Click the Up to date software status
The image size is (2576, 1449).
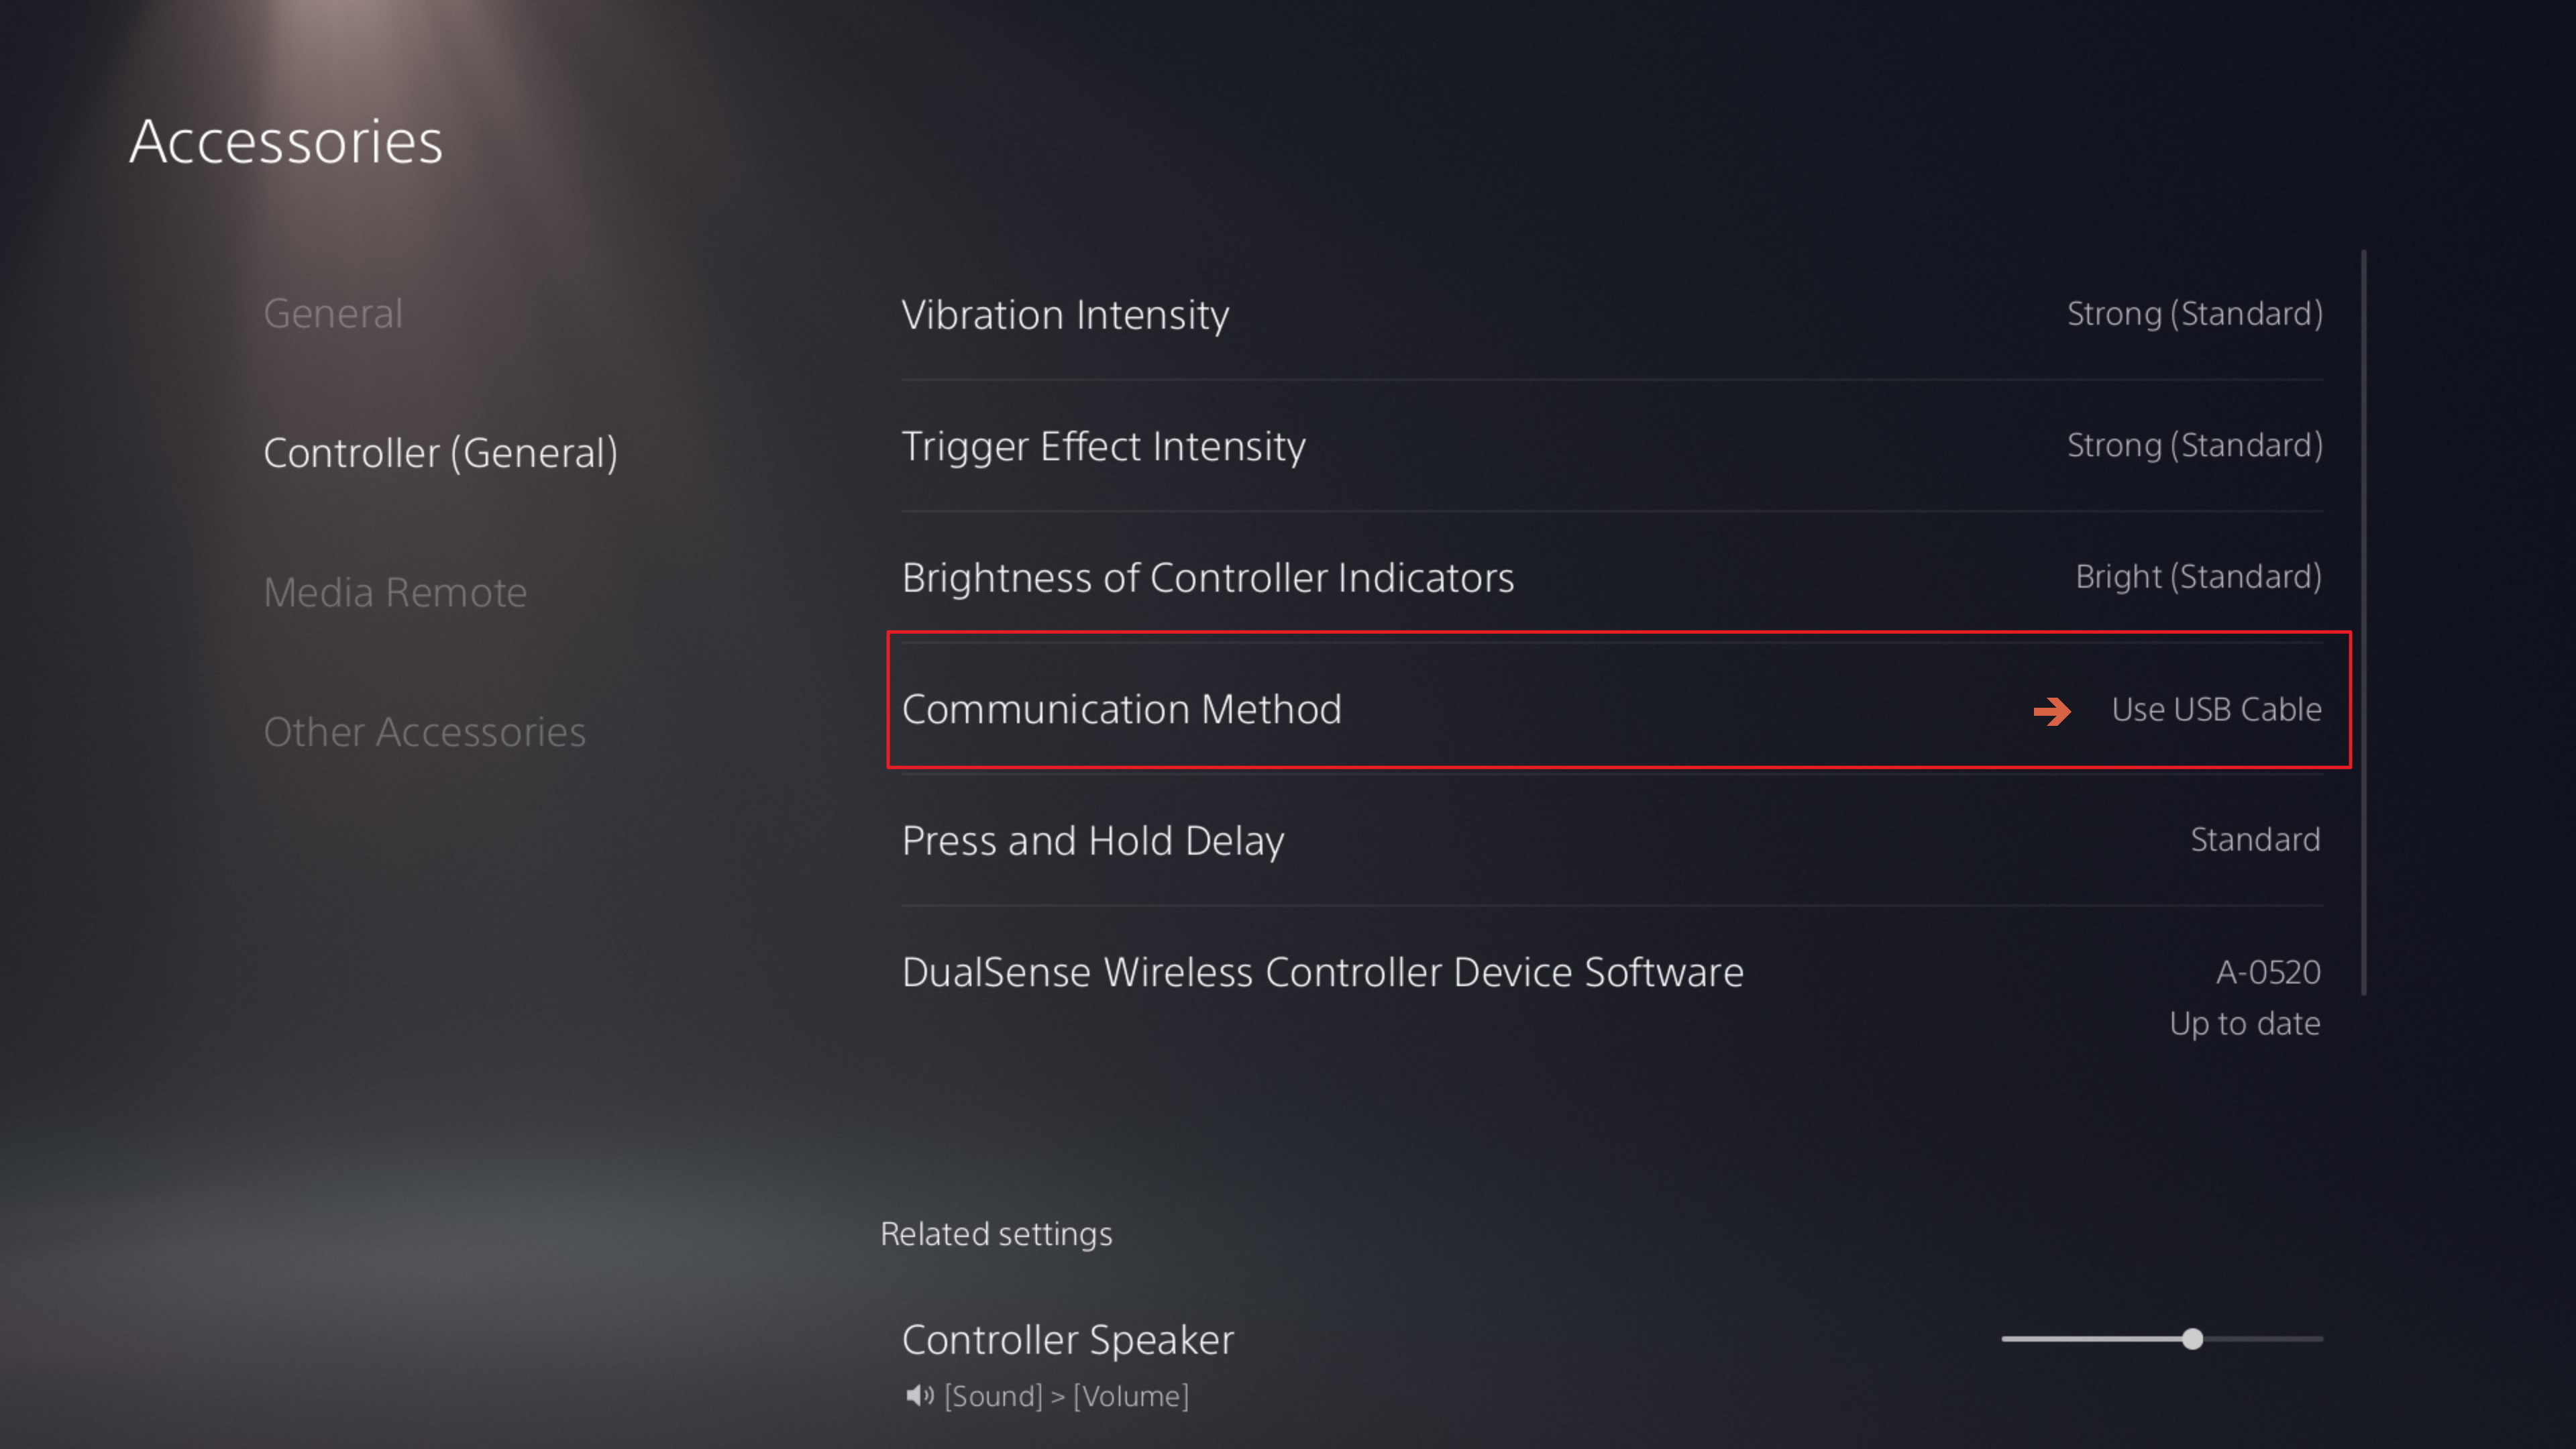coord(2244,1023)
